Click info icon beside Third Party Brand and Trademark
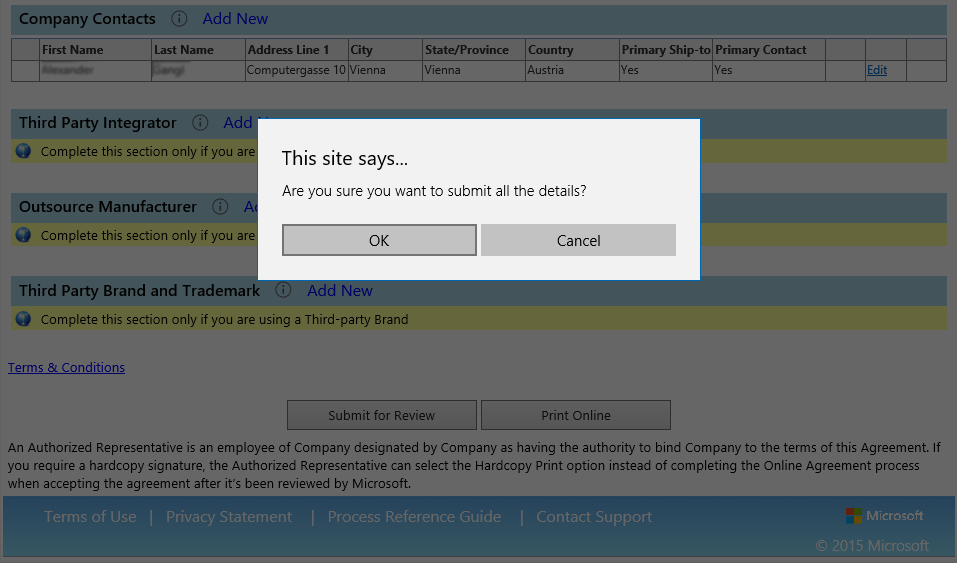 coord(283,291)
